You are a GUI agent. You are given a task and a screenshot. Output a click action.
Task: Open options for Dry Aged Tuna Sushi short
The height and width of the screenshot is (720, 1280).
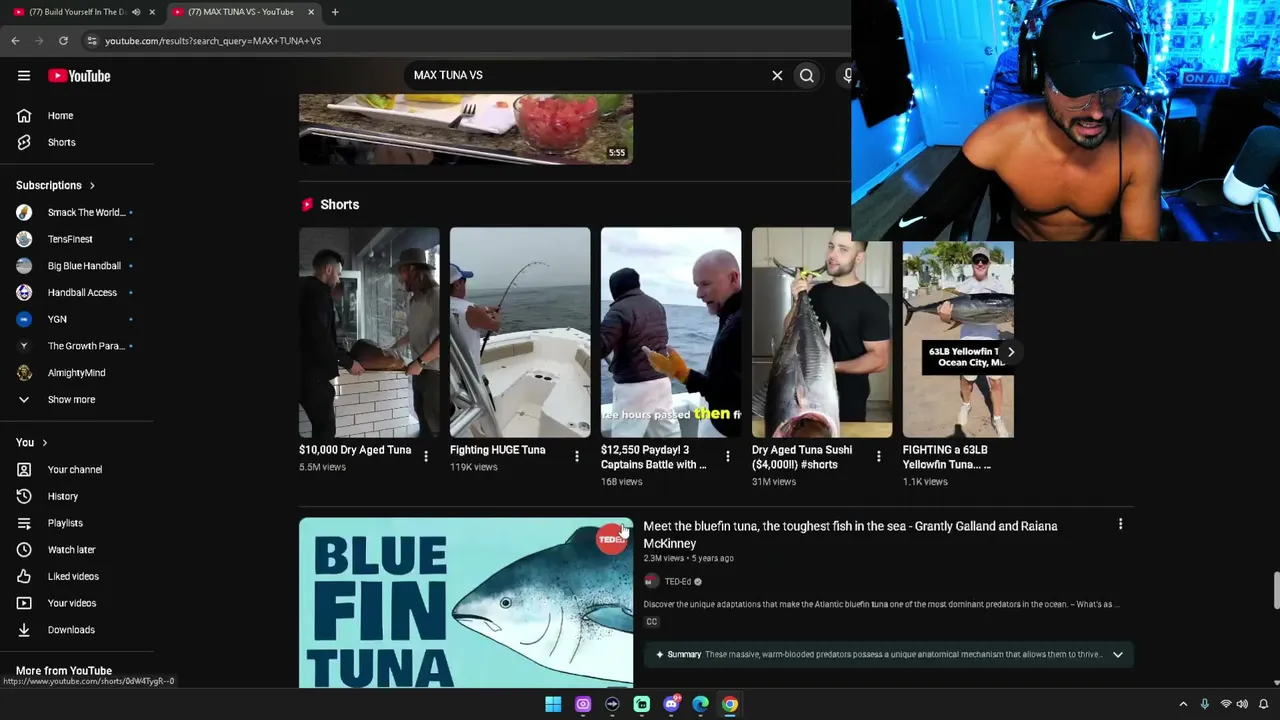pyautogui.click(x=879, y=457)
